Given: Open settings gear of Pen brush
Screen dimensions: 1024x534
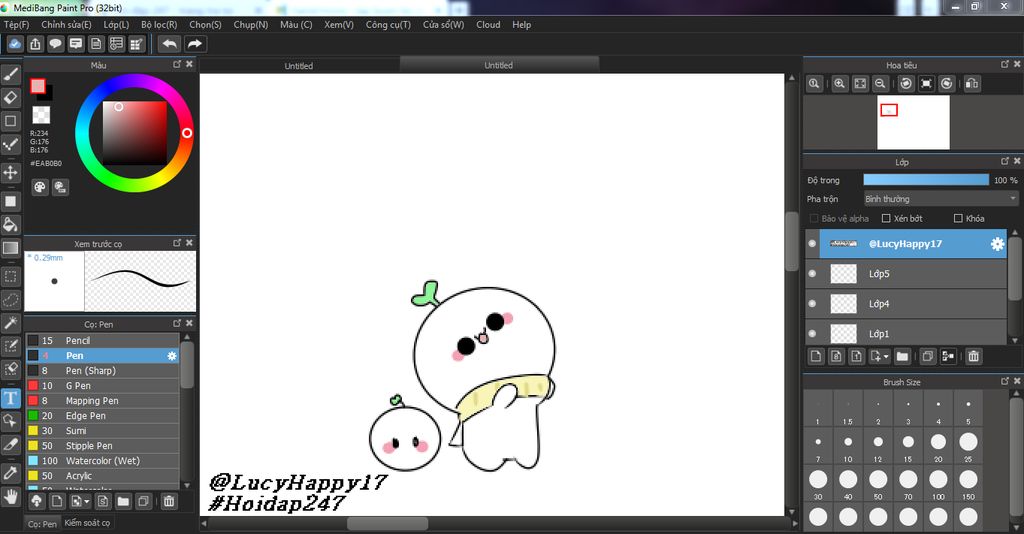Looking at the screenshot, I should point(172,356).
